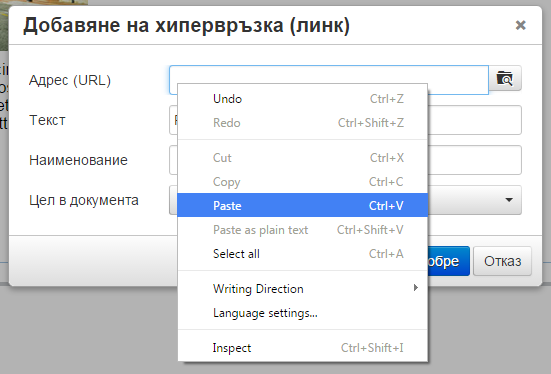551x374 pixels.
Task: Select Paste from the context menu
Action: [303, 205]
